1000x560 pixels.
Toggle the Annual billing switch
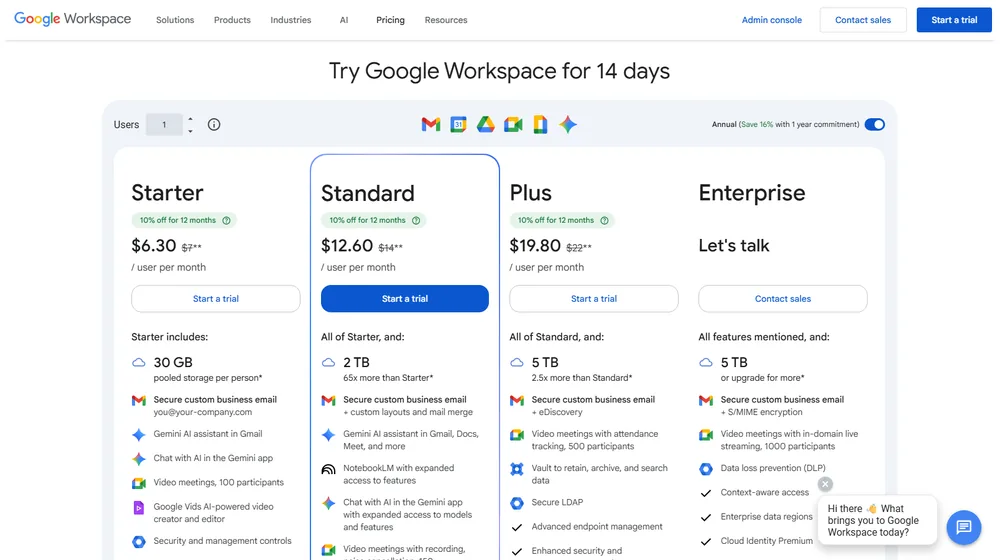pyautogui.click(x=874, y=124)
